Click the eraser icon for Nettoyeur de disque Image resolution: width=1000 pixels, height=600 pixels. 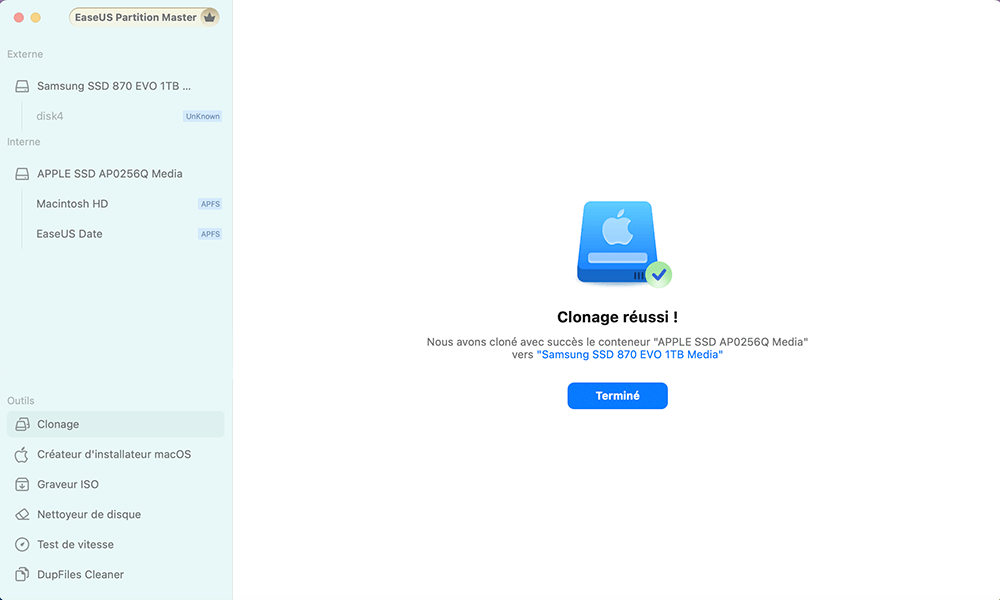[x=22, y=515]
